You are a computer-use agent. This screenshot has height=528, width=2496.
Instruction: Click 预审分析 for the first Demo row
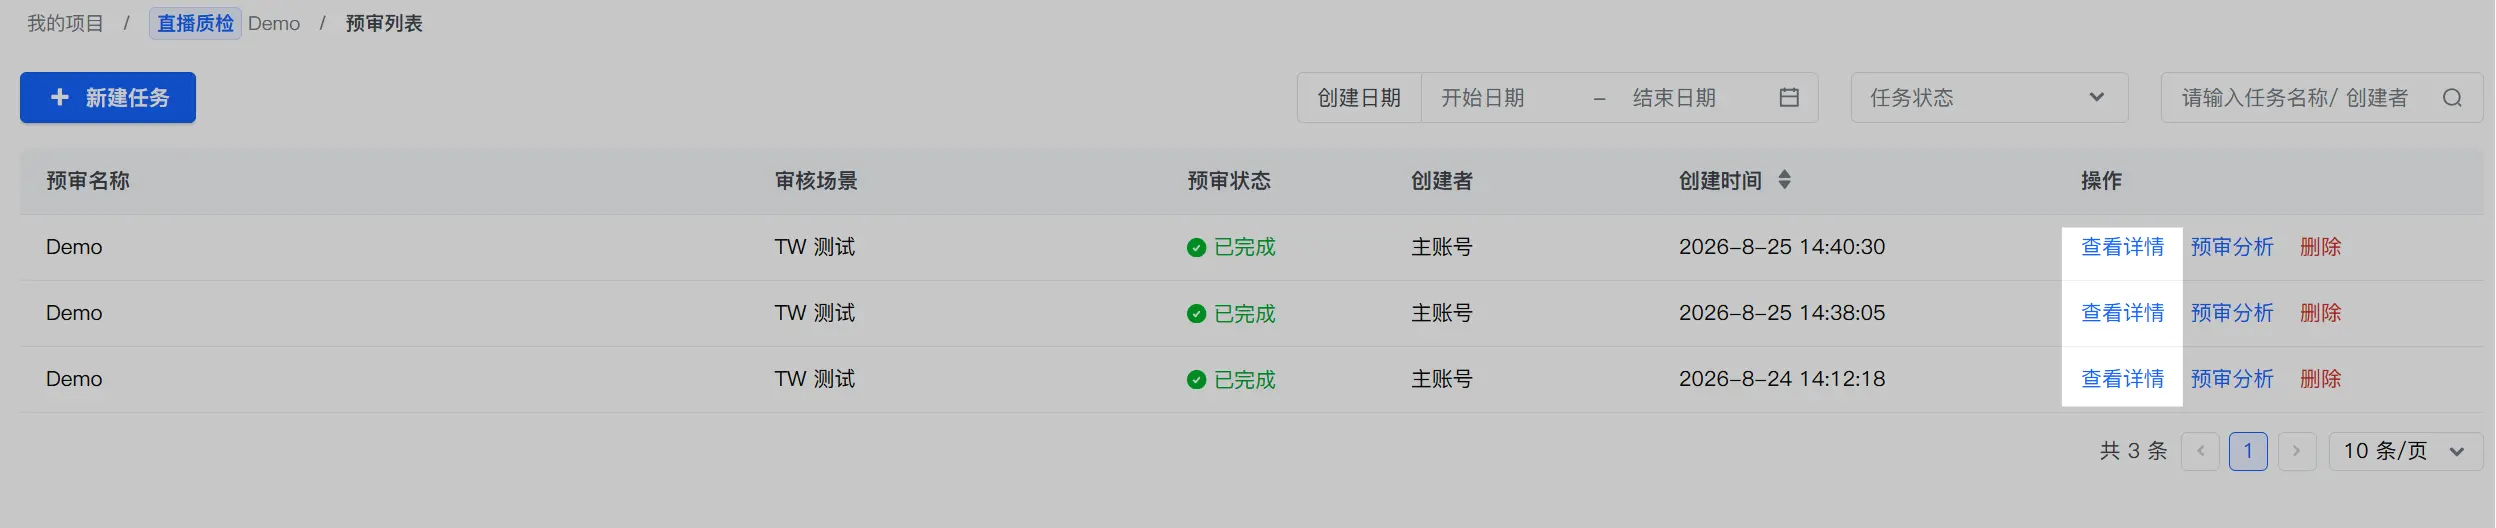[x=2232, y=247]
